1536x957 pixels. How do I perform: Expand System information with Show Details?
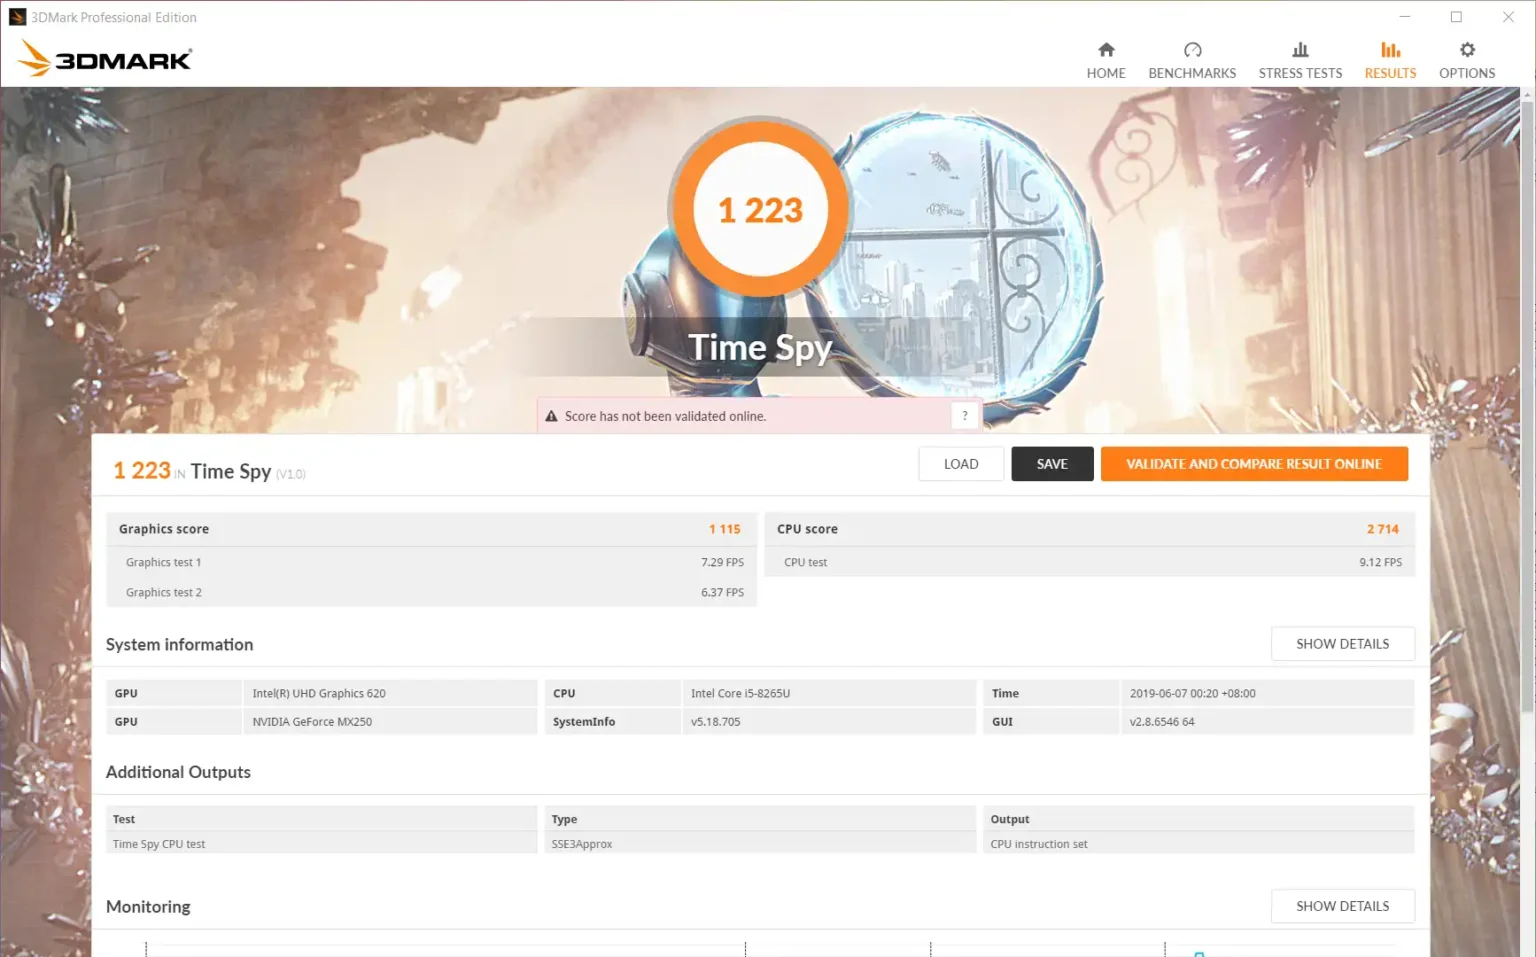1342,644
